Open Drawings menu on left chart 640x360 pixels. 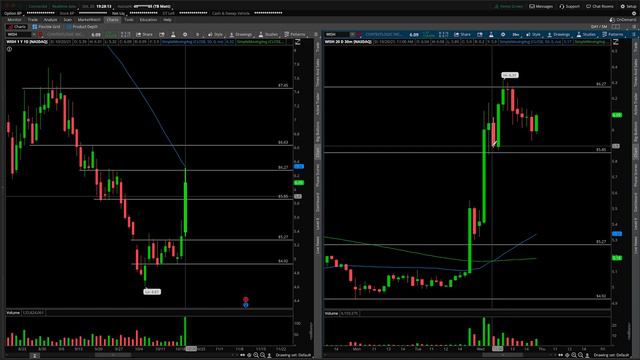pos(241,35)
